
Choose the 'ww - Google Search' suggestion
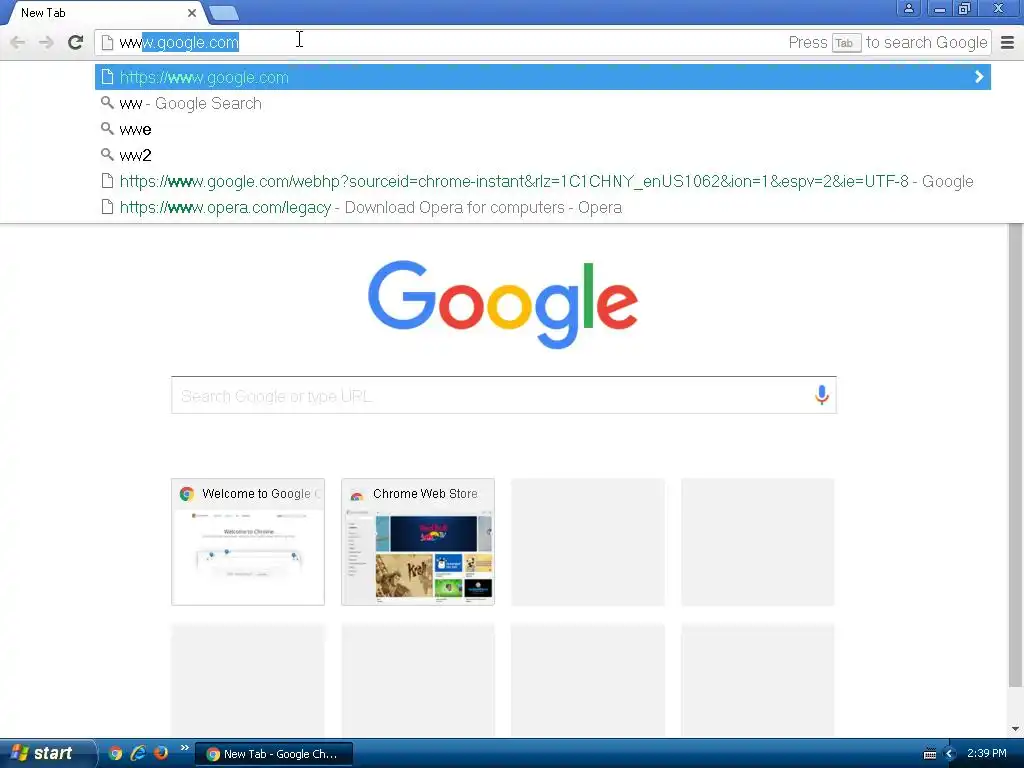pos(543,103)
